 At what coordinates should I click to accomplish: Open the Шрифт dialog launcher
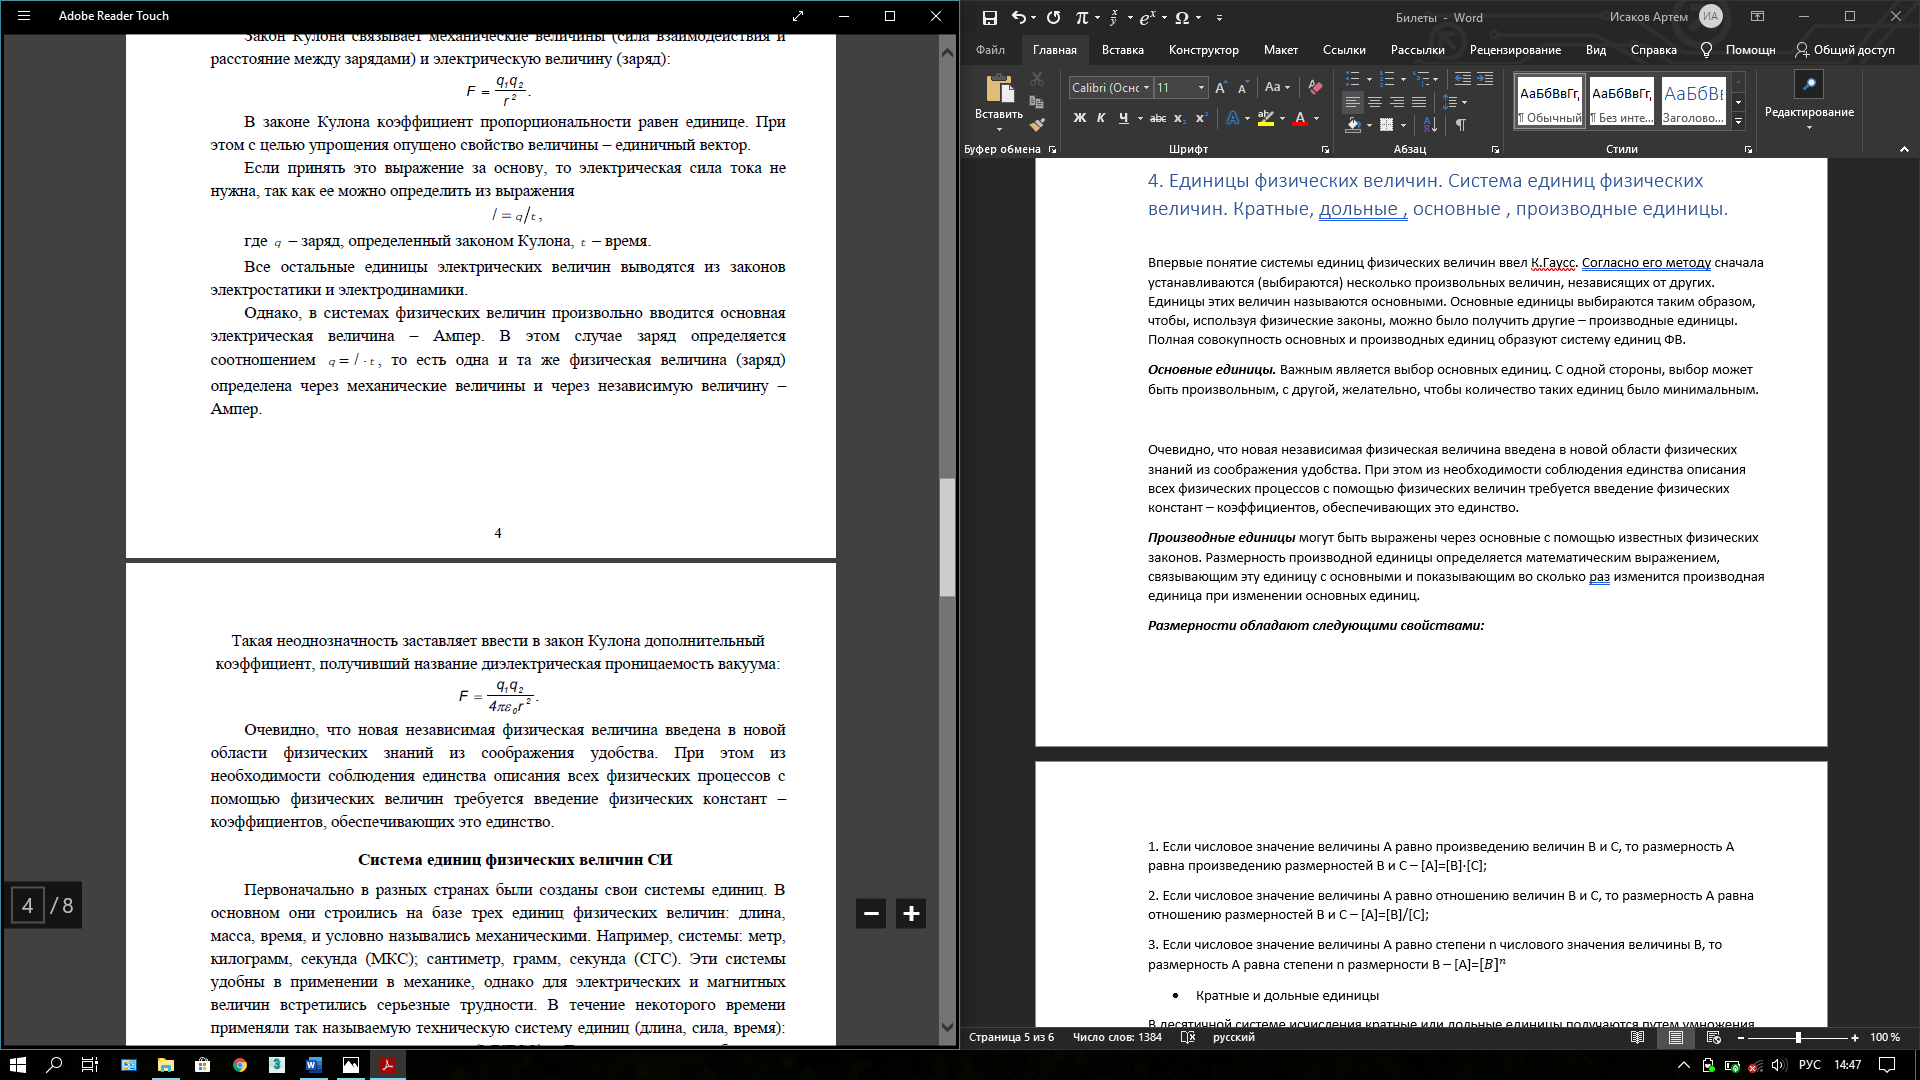point(1325,150)
